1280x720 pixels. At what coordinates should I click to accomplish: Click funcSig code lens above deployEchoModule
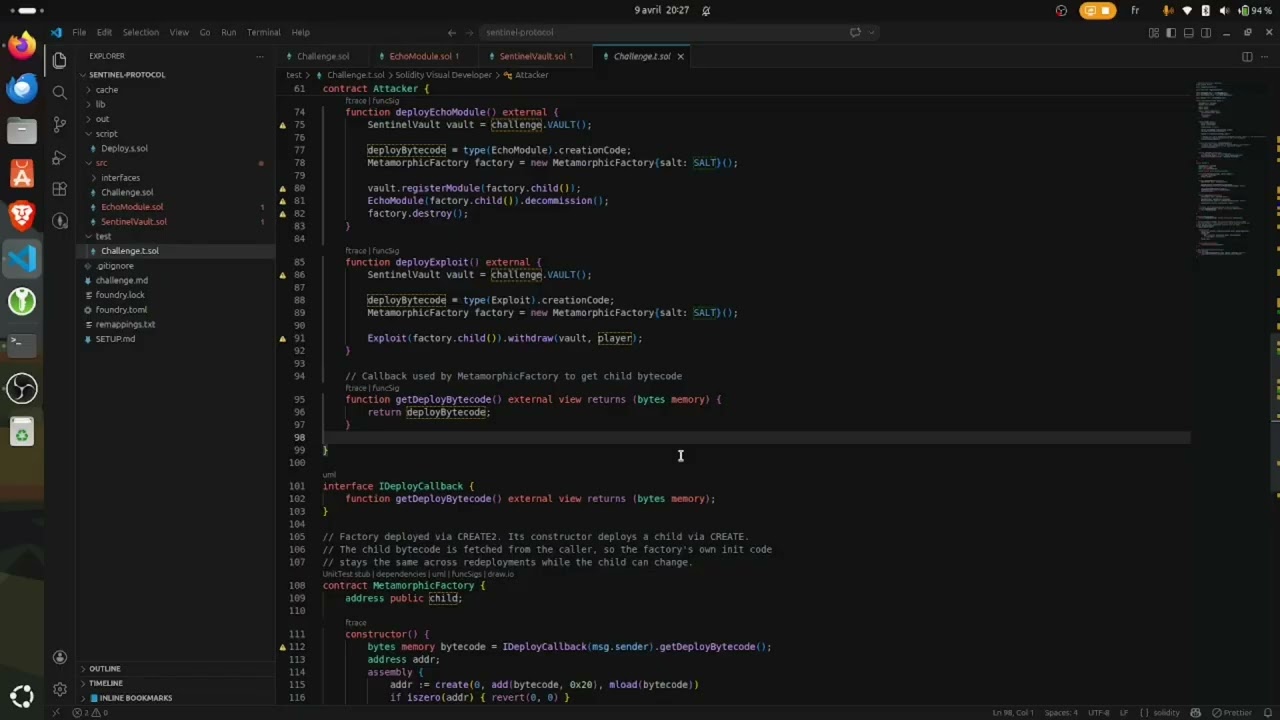[385, 101]
